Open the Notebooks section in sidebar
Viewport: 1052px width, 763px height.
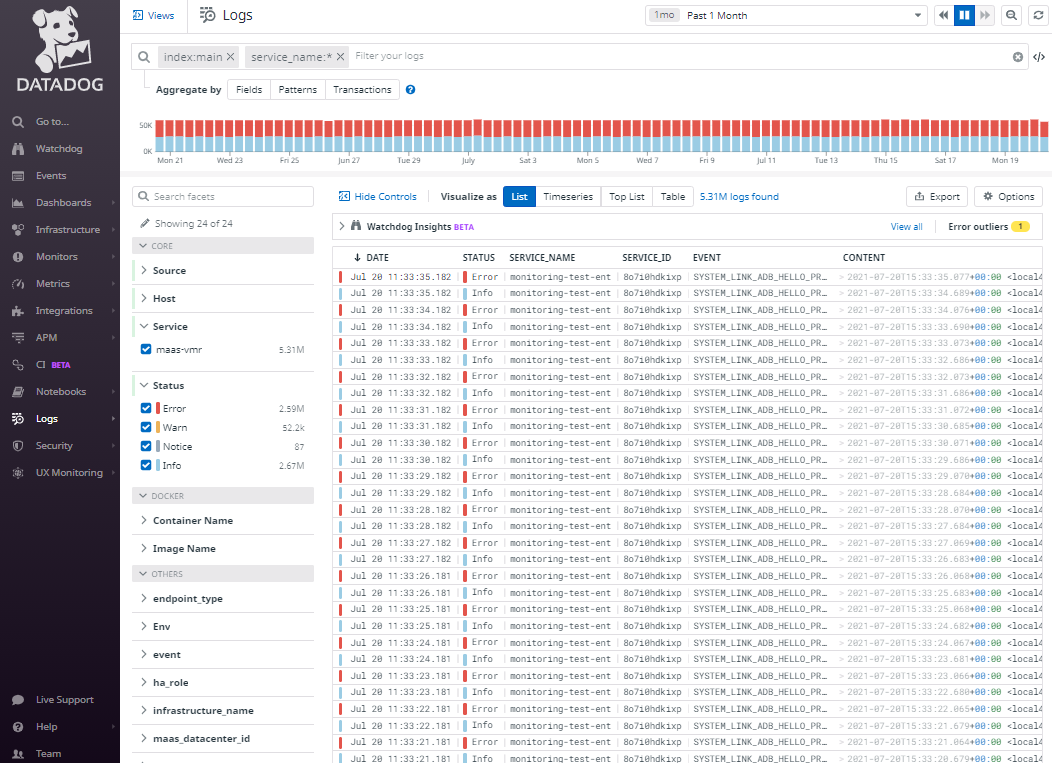point(60,392)
